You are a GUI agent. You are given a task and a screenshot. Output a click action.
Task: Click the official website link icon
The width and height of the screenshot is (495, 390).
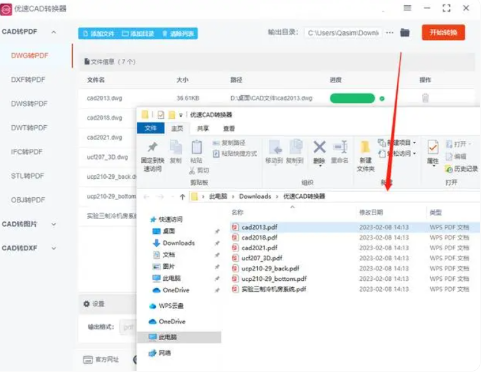pos(88,360)
